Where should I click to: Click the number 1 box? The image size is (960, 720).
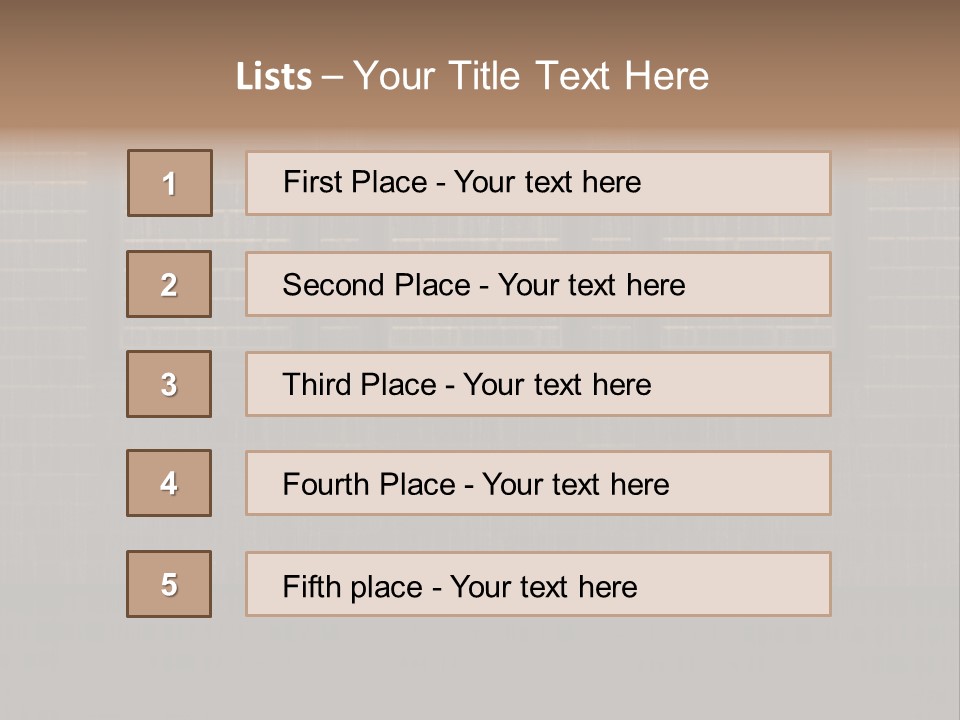click(170, 183)
